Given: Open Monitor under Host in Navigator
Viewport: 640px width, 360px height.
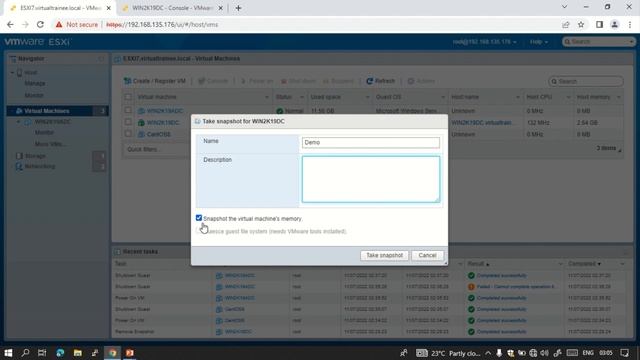Looking at the screenshot, I should [x=34, y=95].
